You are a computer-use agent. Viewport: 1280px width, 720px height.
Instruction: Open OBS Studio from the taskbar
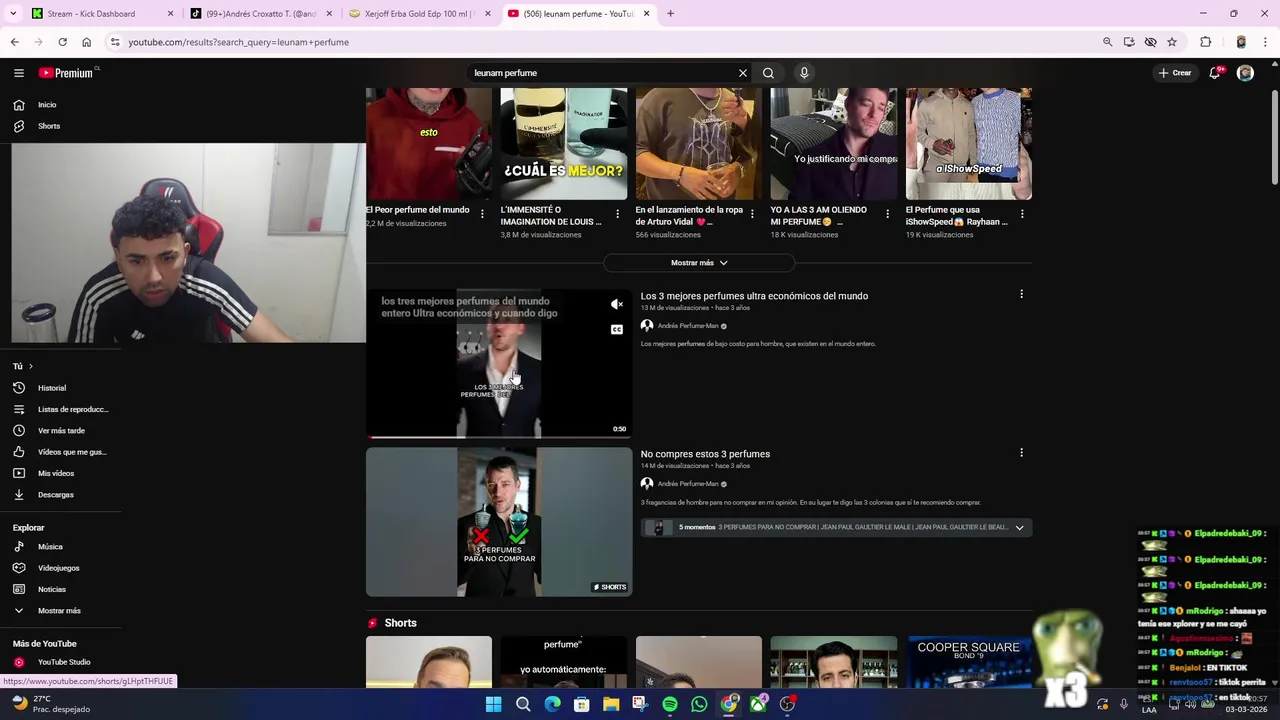(787, 704)
